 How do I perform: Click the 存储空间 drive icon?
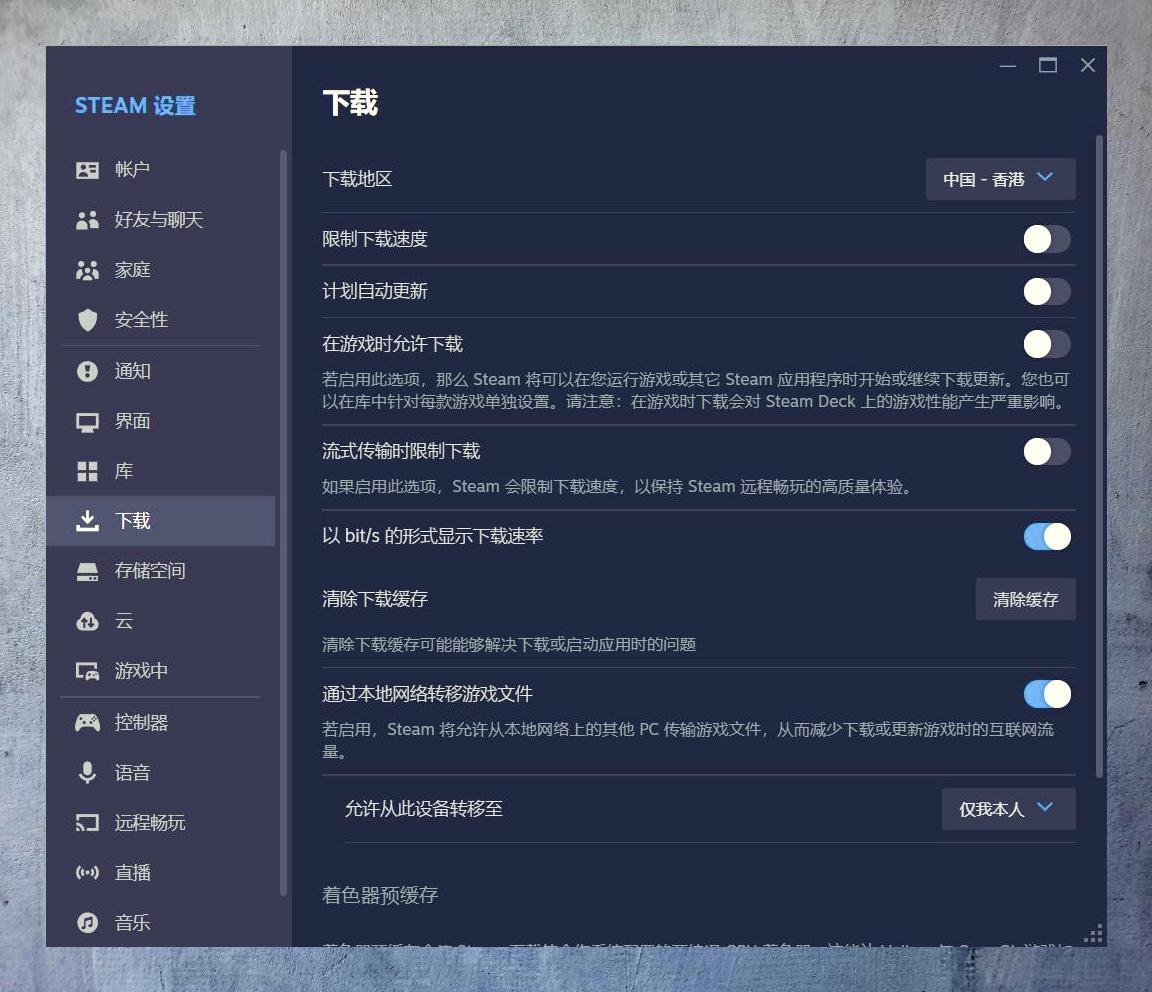87,572
